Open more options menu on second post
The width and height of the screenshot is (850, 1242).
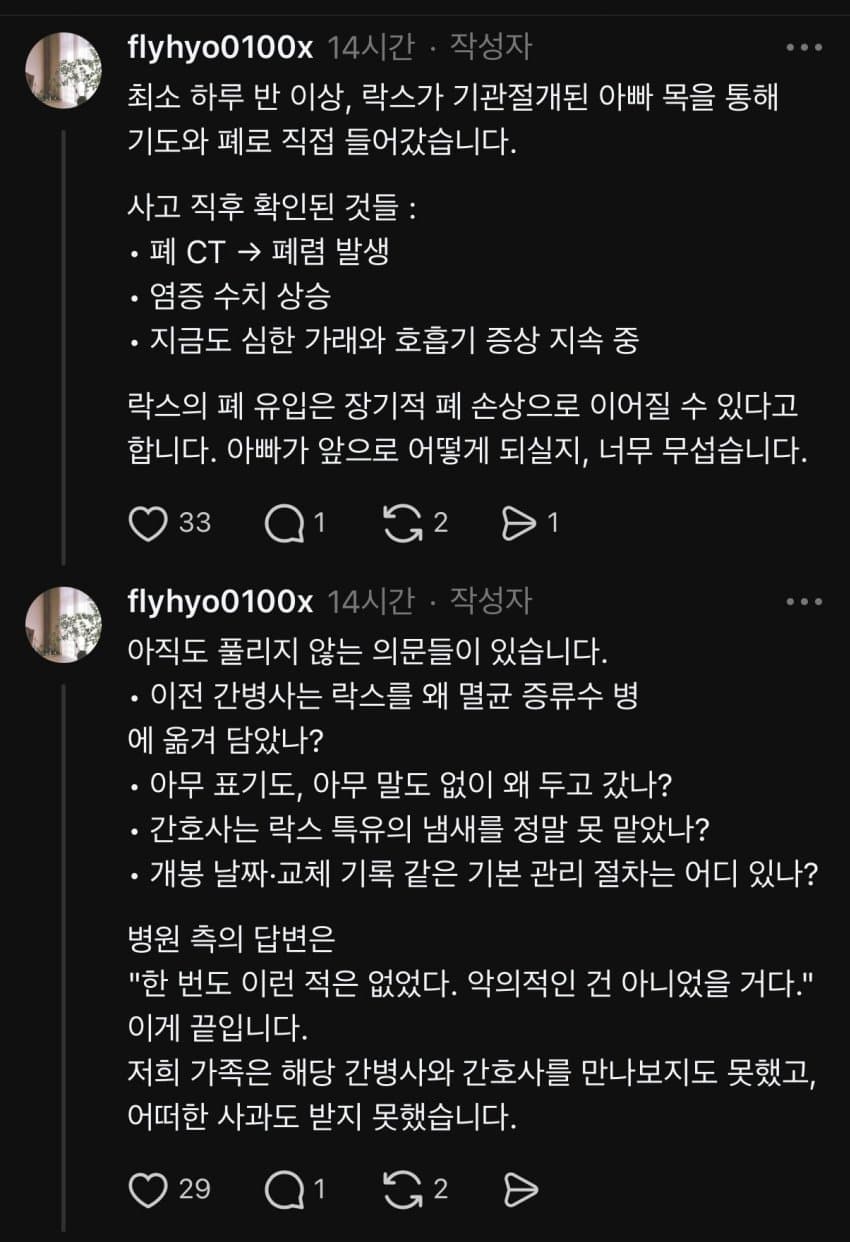coord(804,602)
